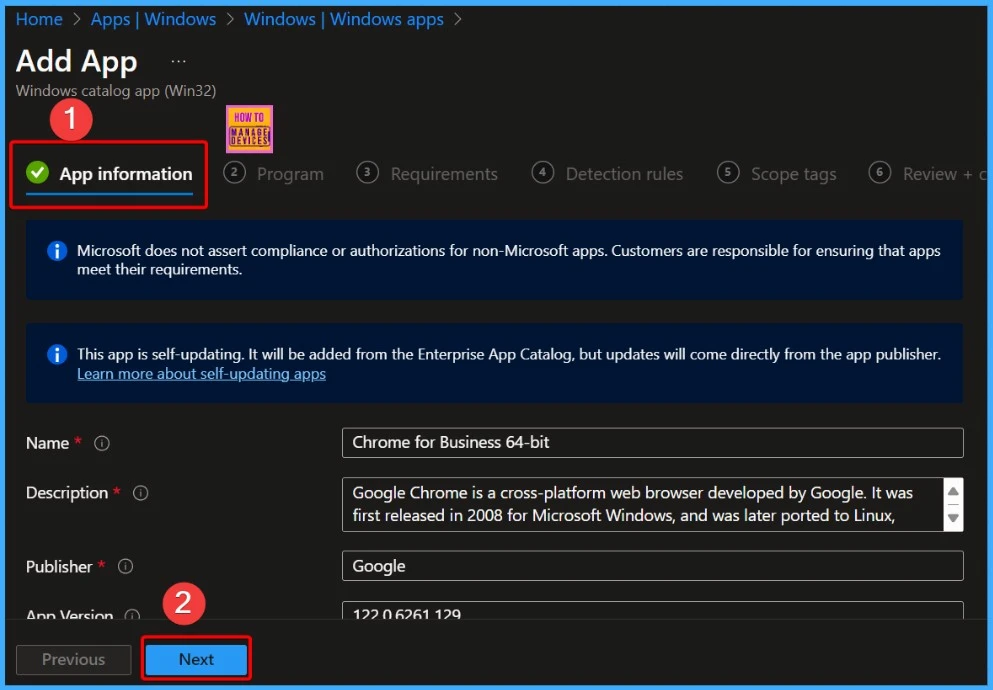Click the Name field label
This screenshot has height=690, width=993.
(x=47, y=443)
